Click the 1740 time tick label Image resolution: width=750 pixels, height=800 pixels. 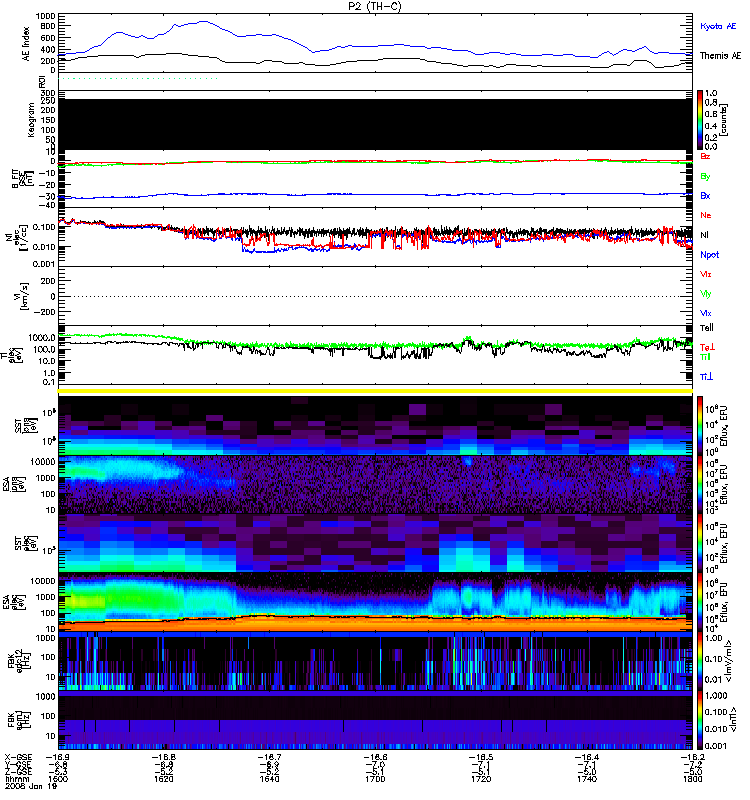[587, 779]
